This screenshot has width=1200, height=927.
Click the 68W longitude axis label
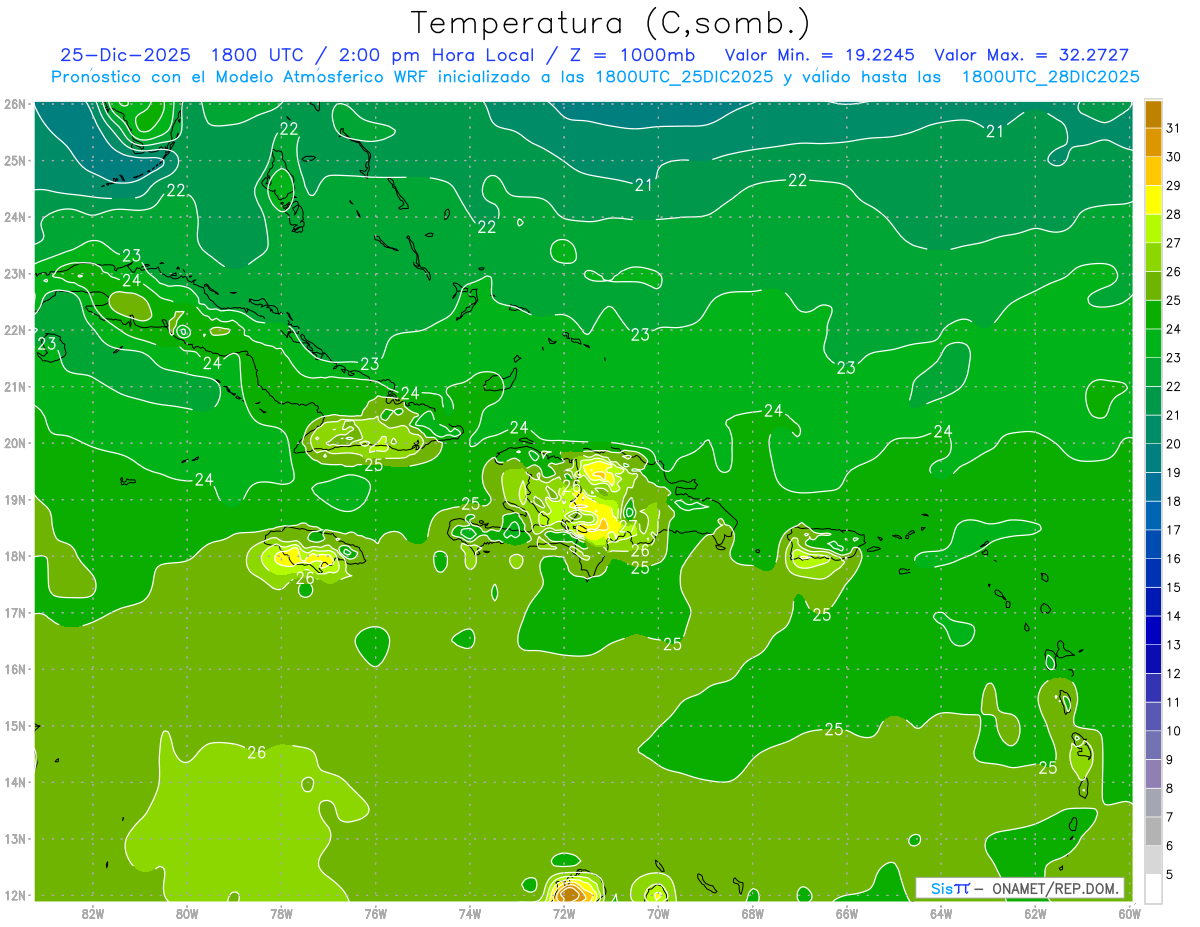point(753,912)
